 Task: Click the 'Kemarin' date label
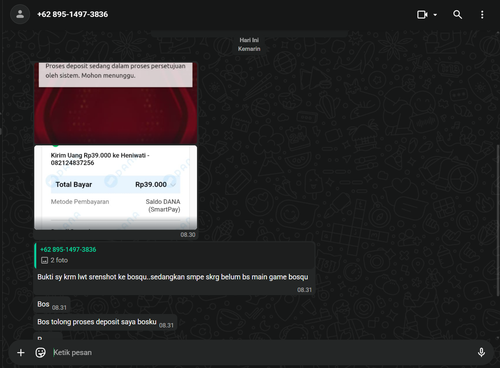click(249, 49)
